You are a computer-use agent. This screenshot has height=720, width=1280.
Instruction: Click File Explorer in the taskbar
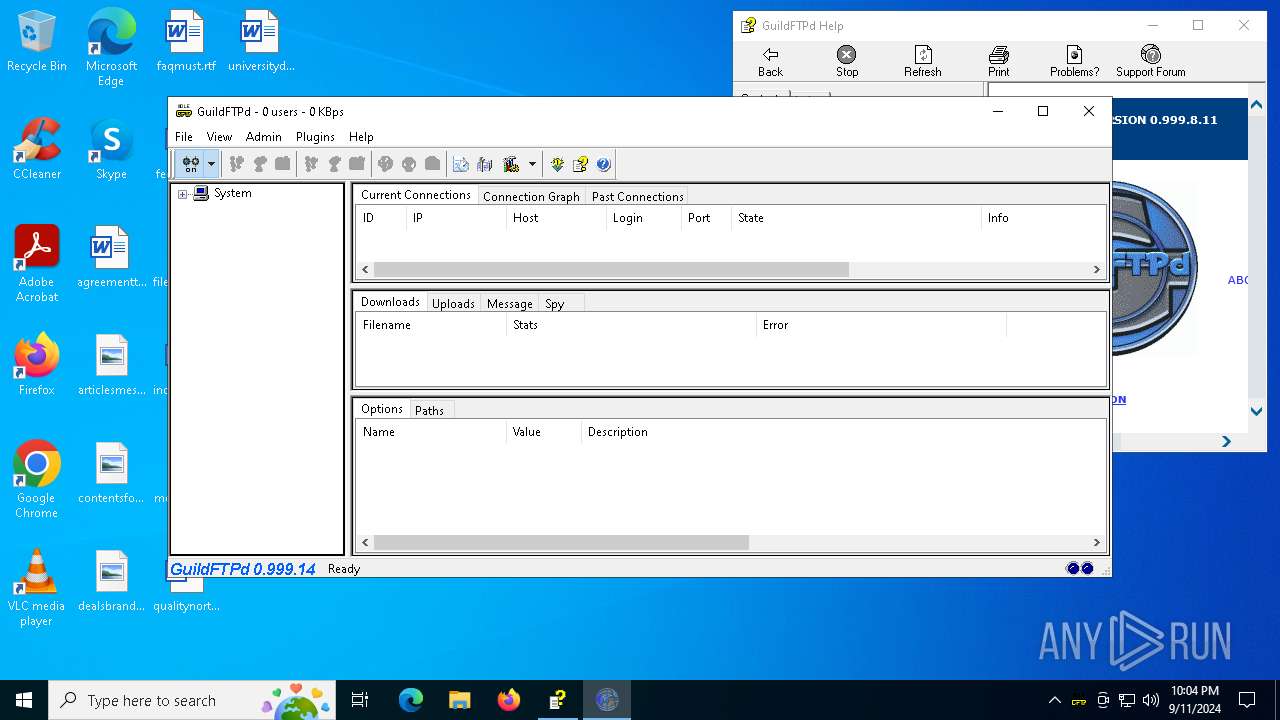(459, 700)
